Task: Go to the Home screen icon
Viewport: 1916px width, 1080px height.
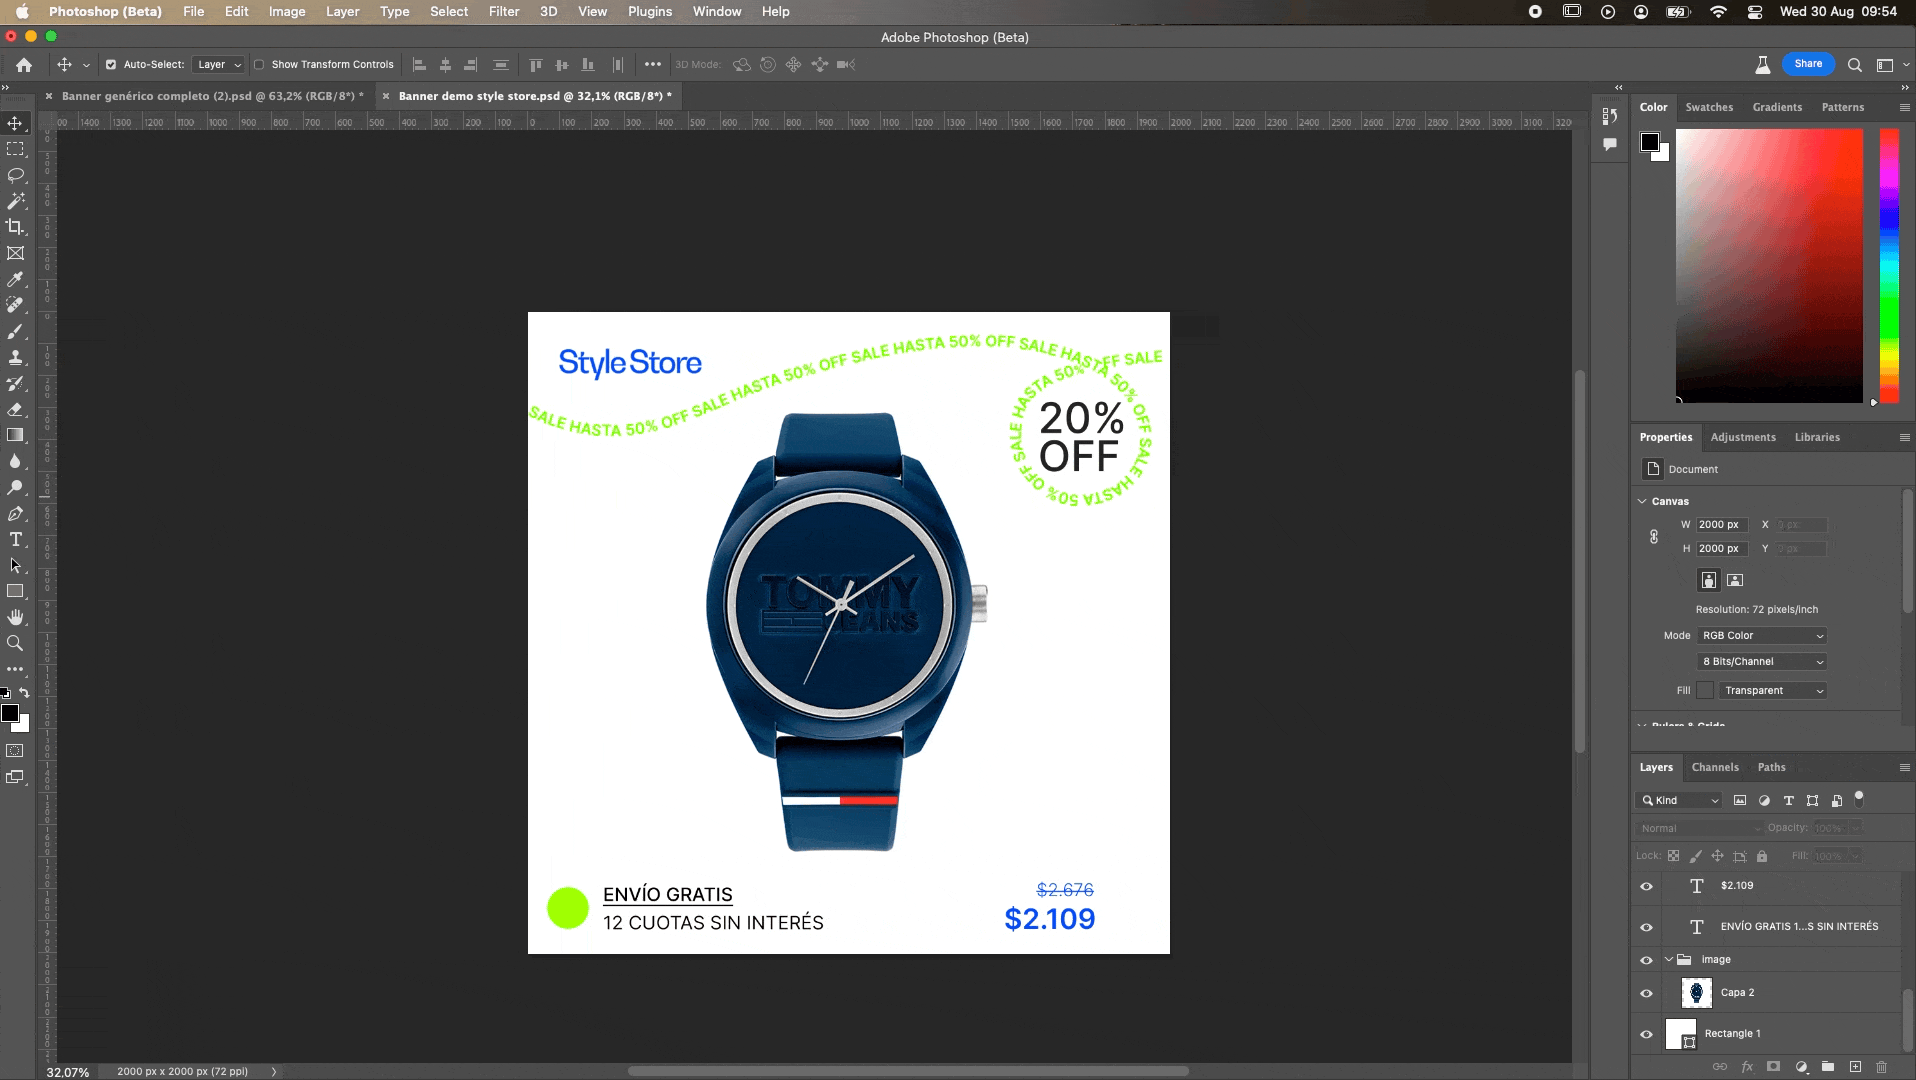Action: point(24,64)
